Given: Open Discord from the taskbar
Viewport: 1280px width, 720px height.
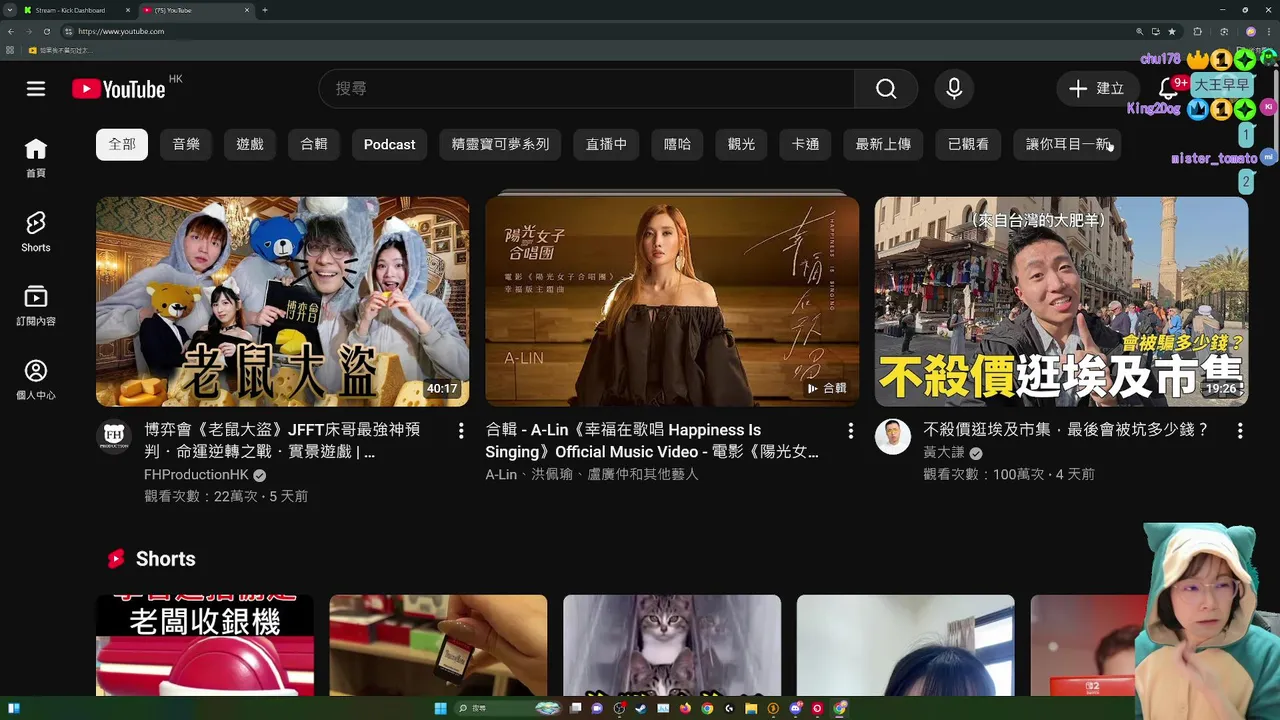Looking at the screenshot, I should (x=796, y=708).
